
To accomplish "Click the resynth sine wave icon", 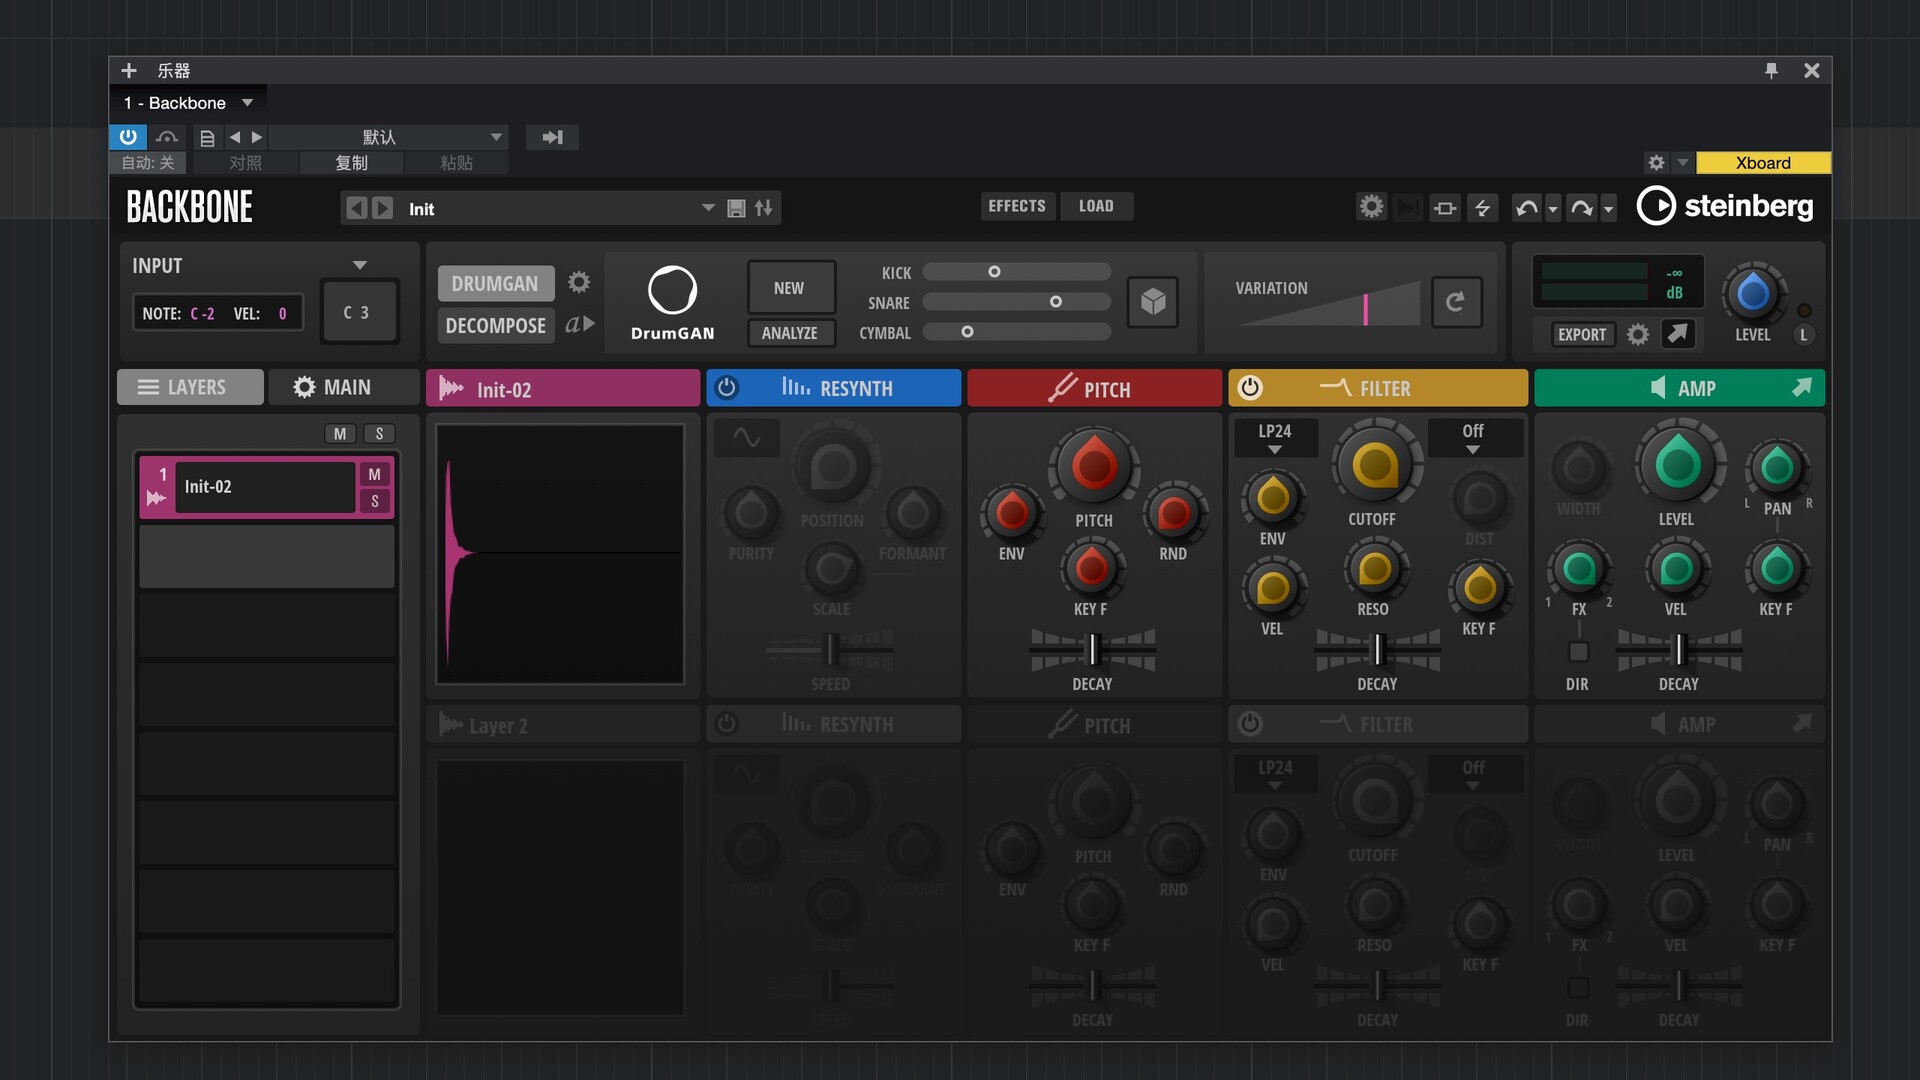I will (x=746, y=438).
